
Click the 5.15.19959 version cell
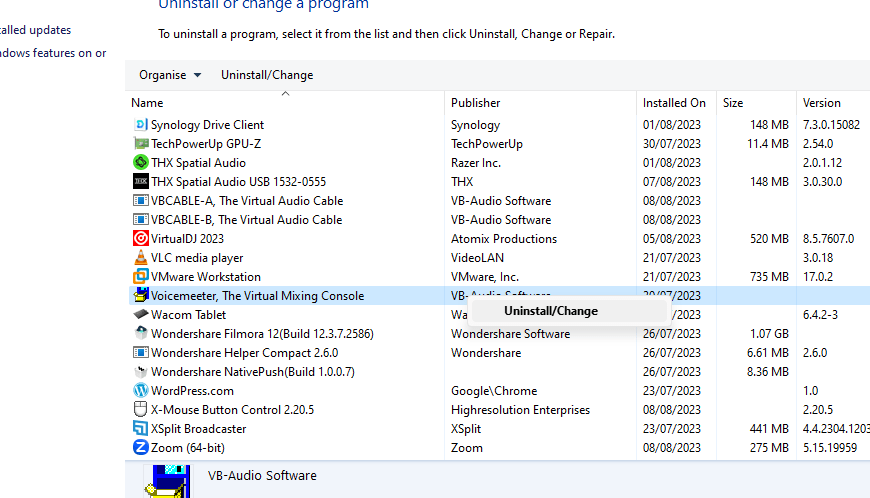(829, 448)
